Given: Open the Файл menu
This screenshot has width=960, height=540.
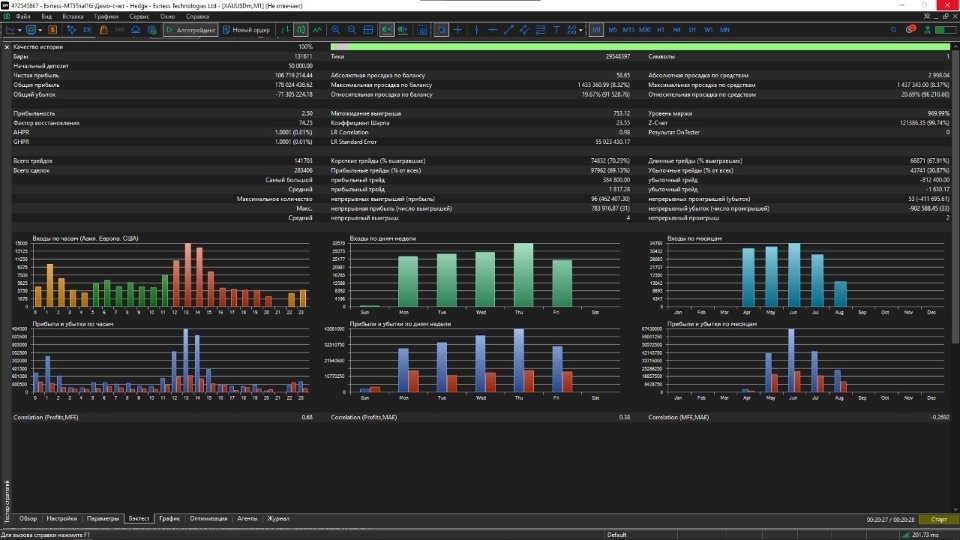Looking at the screenshot, I should (x=23, y=17).
